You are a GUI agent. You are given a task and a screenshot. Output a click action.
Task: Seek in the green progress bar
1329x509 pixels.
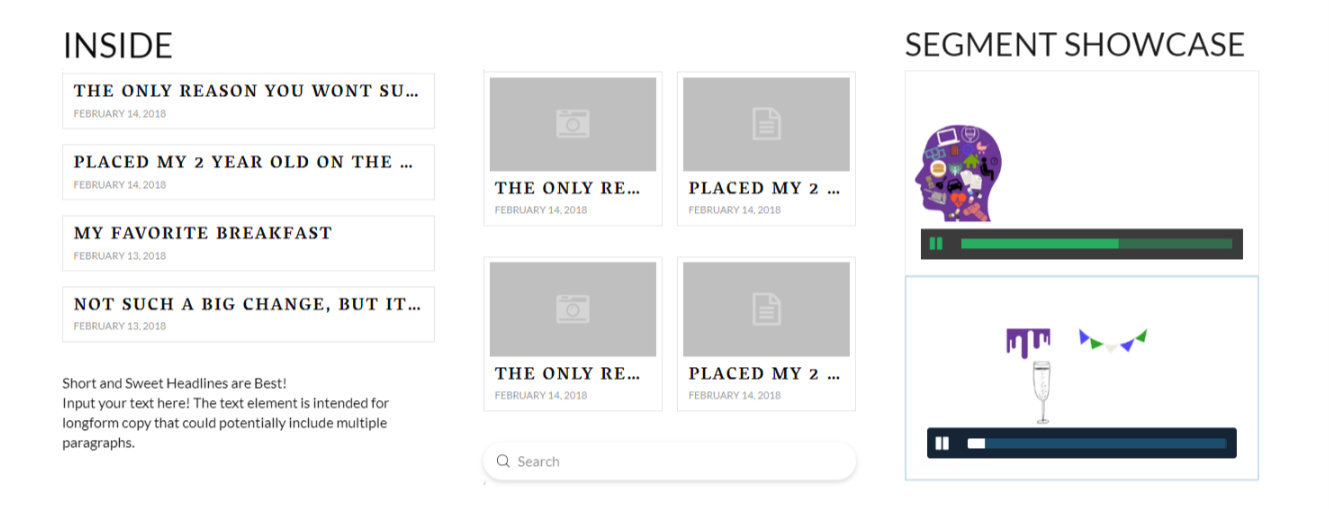[x=1095, y=243]
